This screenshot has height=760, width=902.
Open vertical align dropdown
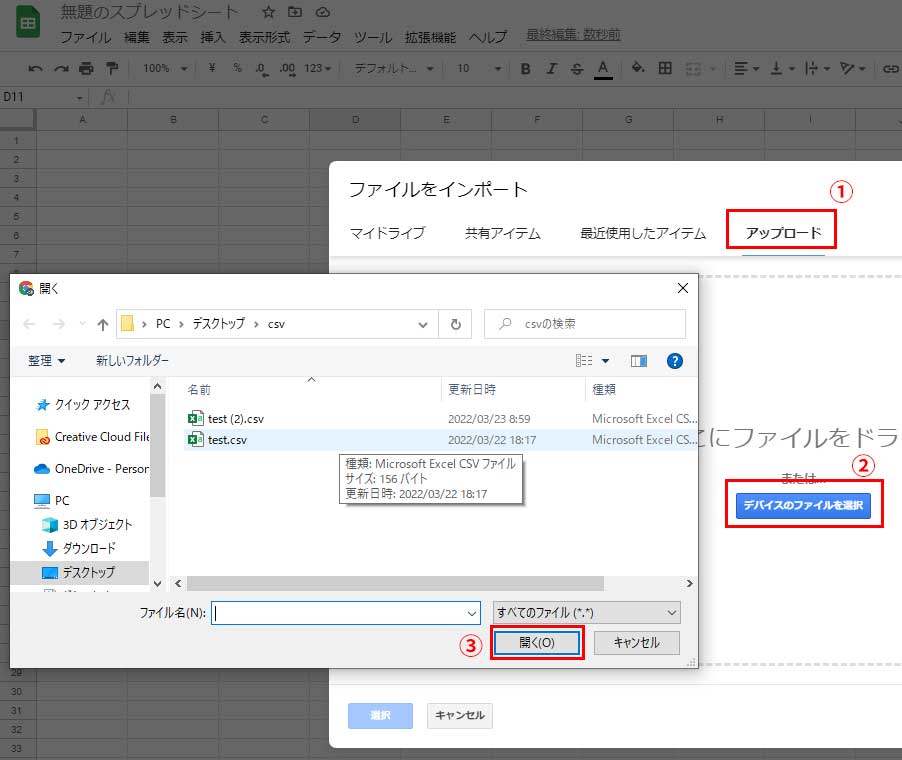782,68
